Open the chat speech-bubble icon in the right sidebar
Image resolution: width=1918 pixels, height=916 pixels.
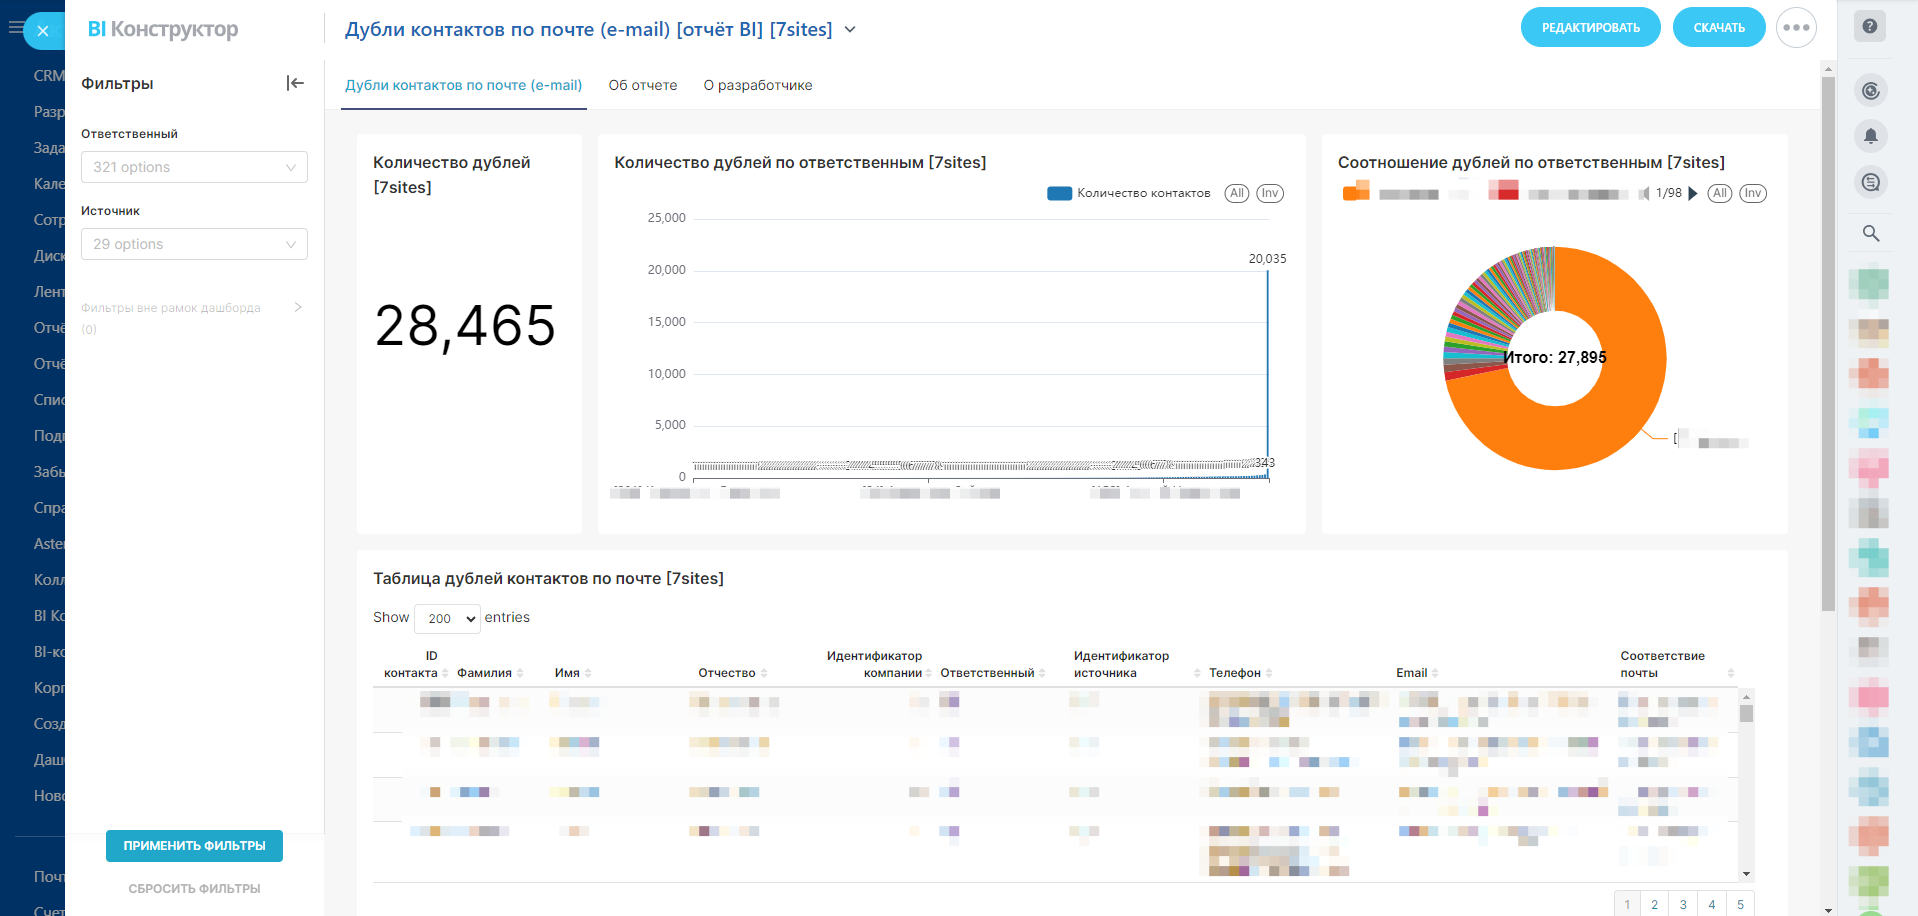(x=1870, y=182)
